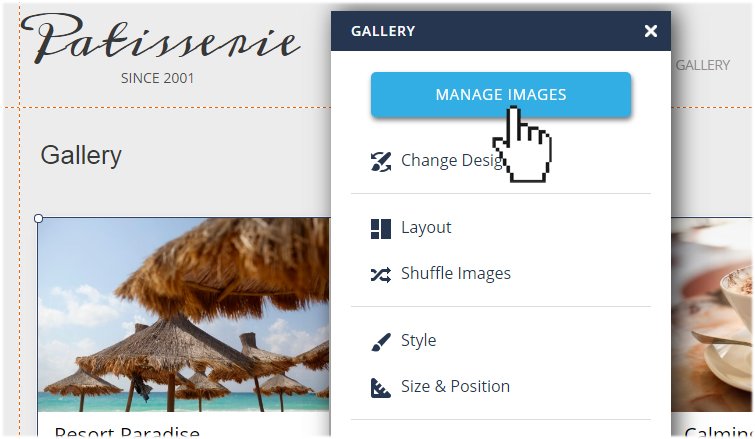
Task: Select the coffee cup gallery image
Action: click(x=712, y=315)
